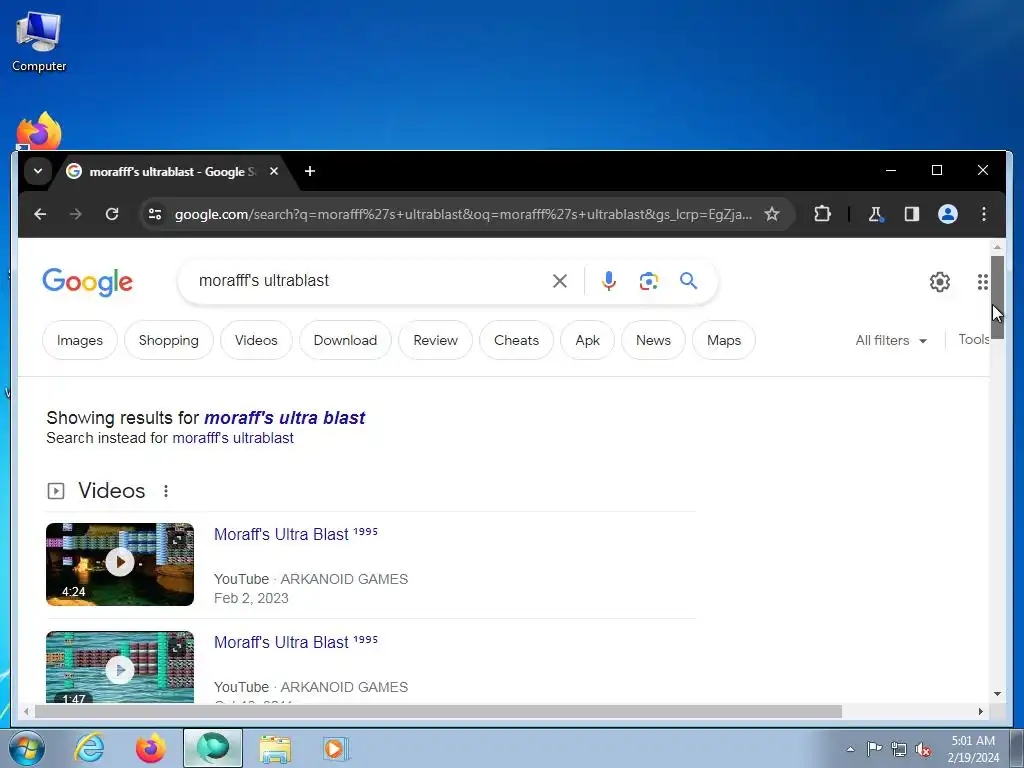This screenshot has height=768, width=1024.
Task: Select the Apk filter chip
Action: pos(587,340)
